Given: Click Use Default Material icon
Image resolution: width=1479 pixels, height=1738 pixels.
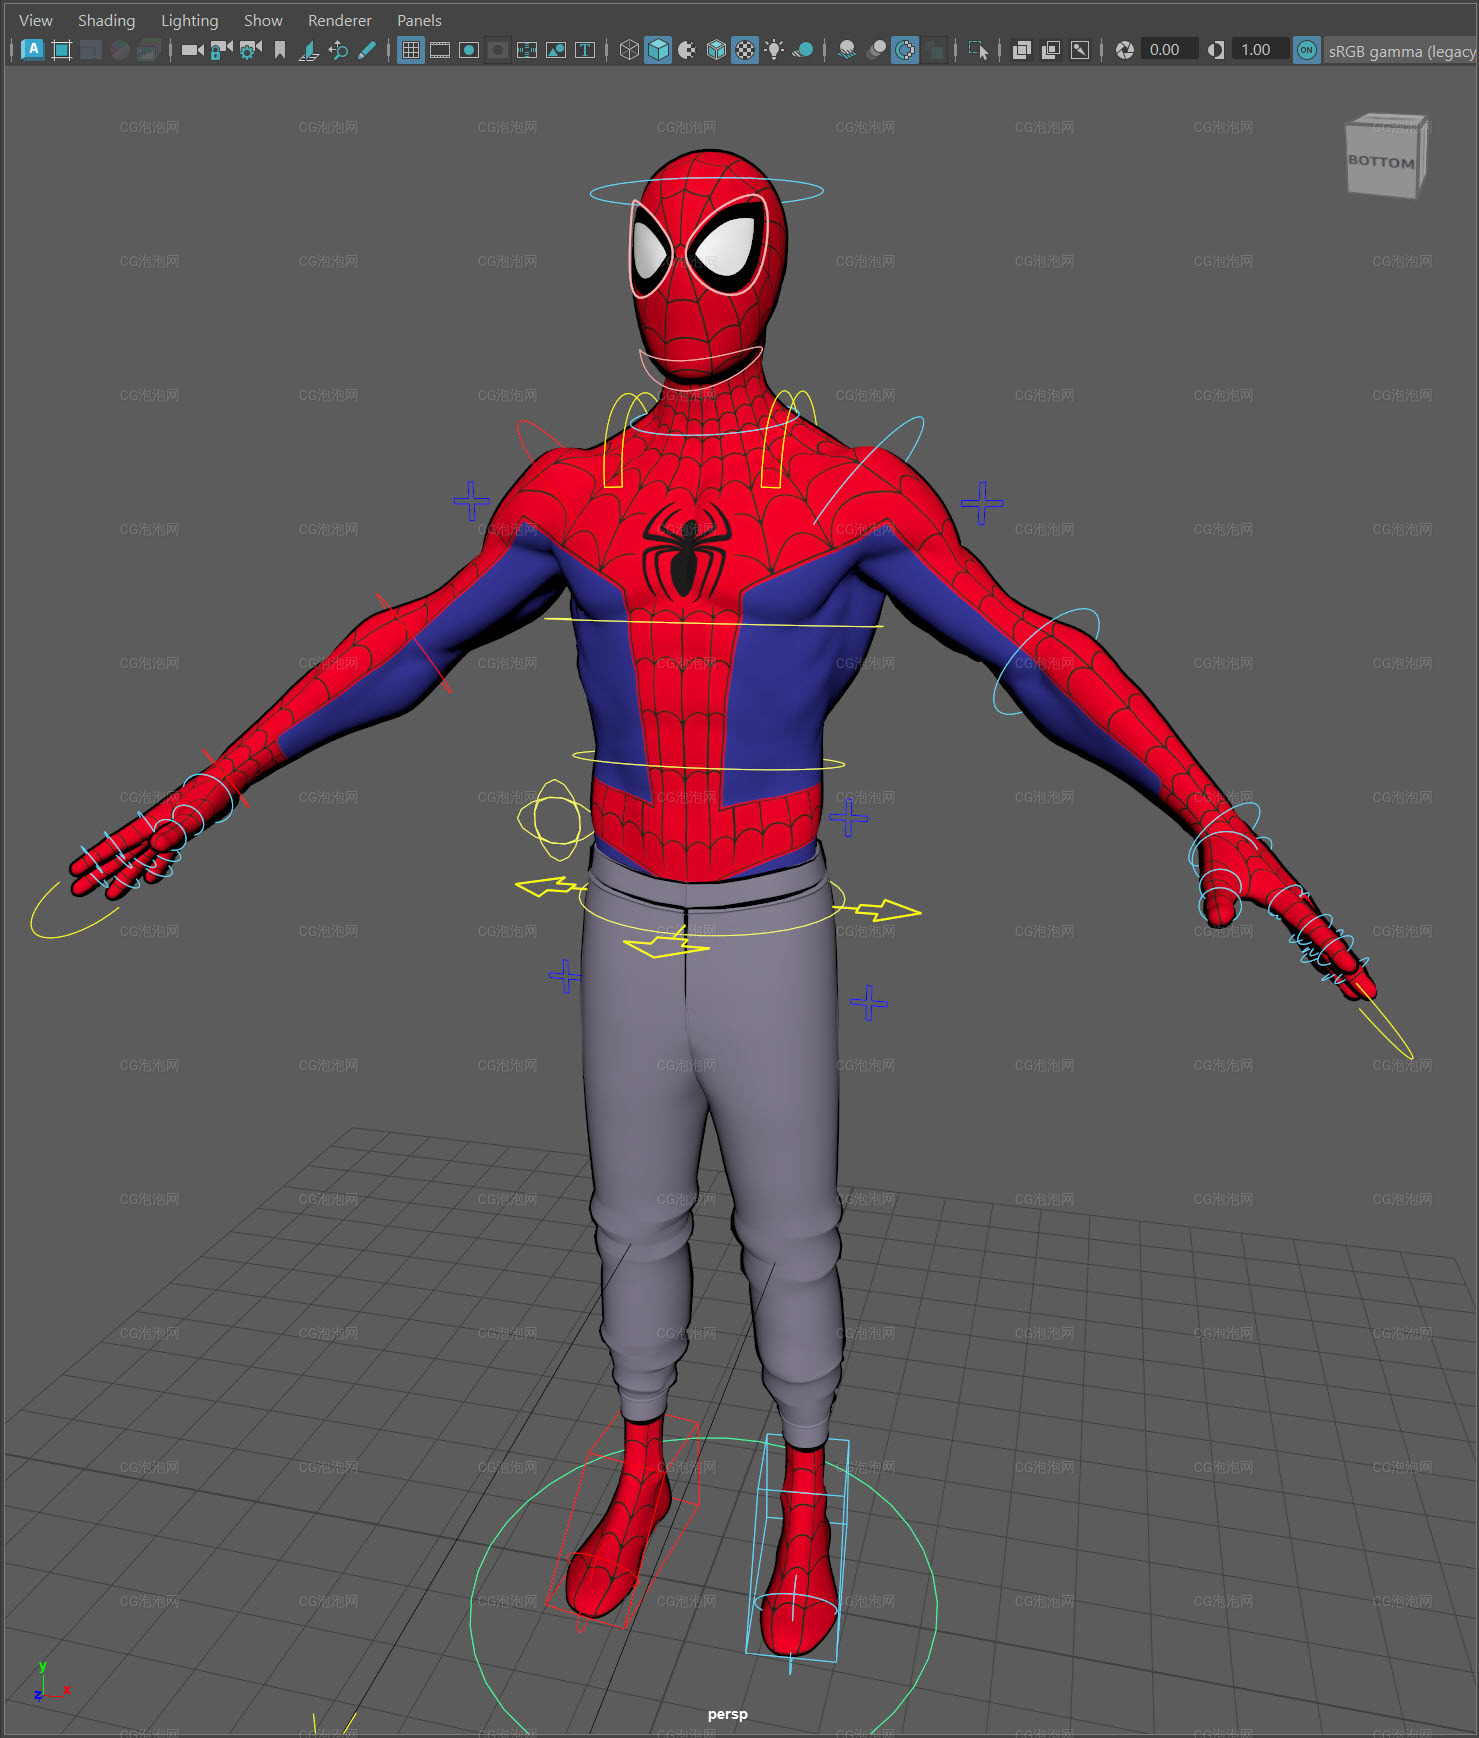Looking at the screenshot, I should (687, 50).
